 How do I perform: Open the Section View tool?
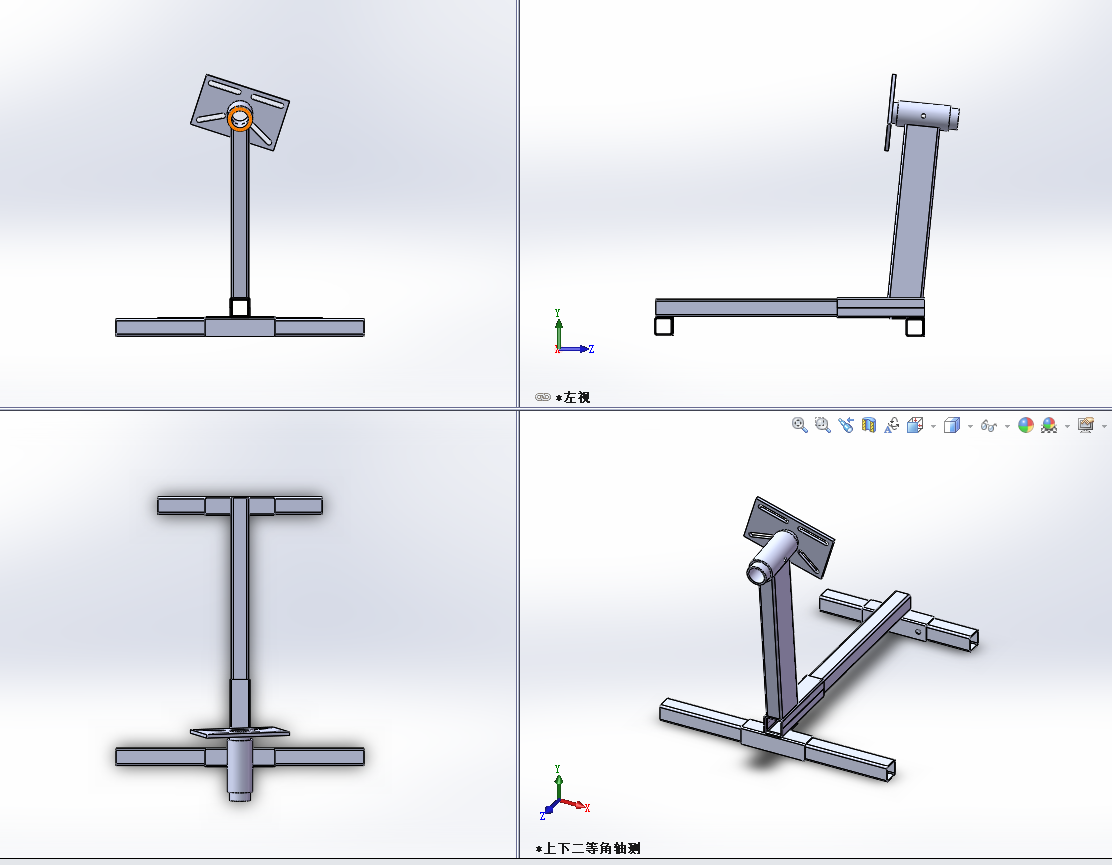click(869, 425)
